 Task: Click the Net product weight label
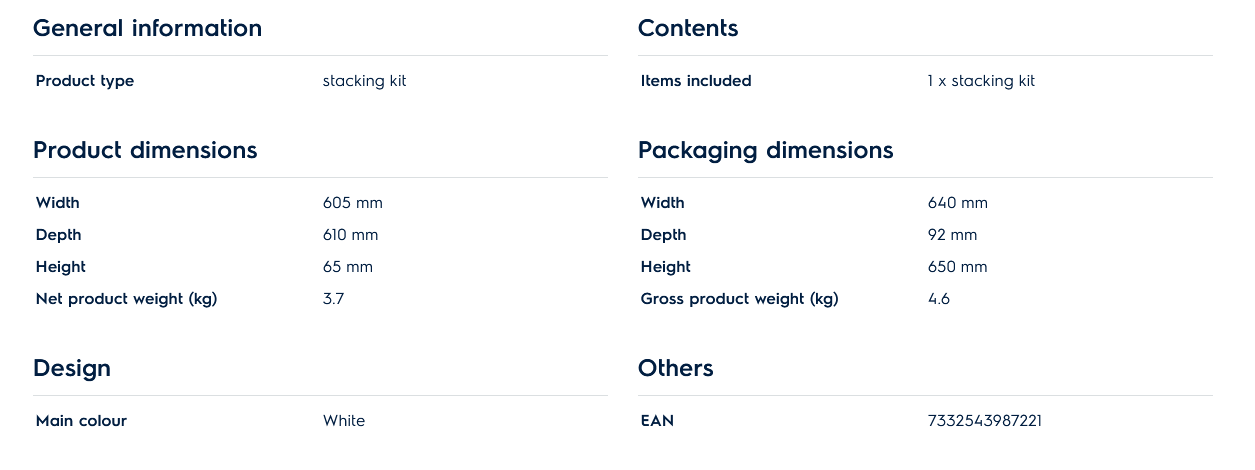point(126,299)
